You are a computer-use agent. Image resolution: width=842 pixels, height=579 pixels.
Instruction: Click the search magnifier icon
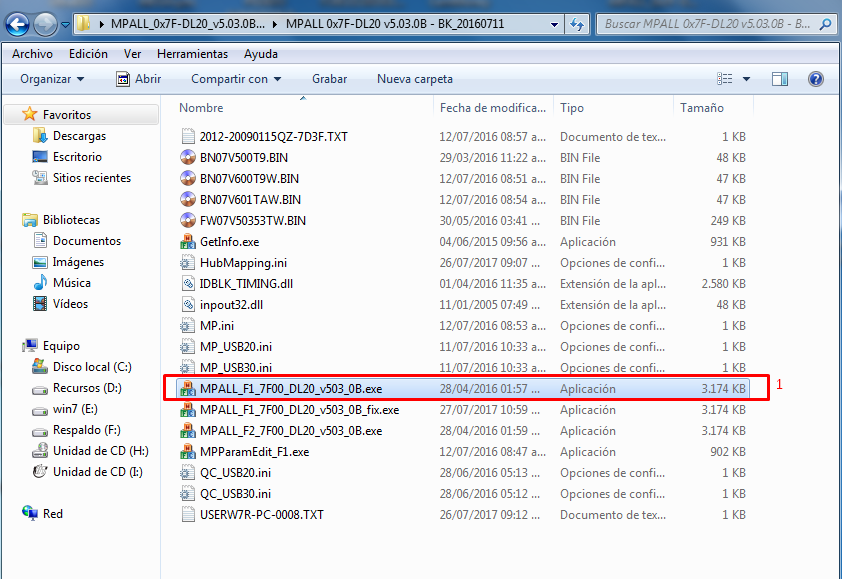825,24
